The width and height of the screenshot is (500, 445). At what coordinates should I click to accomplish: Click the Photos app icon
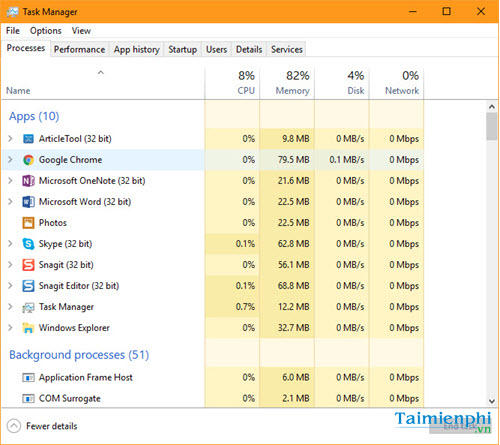click(x=28, y=223)
